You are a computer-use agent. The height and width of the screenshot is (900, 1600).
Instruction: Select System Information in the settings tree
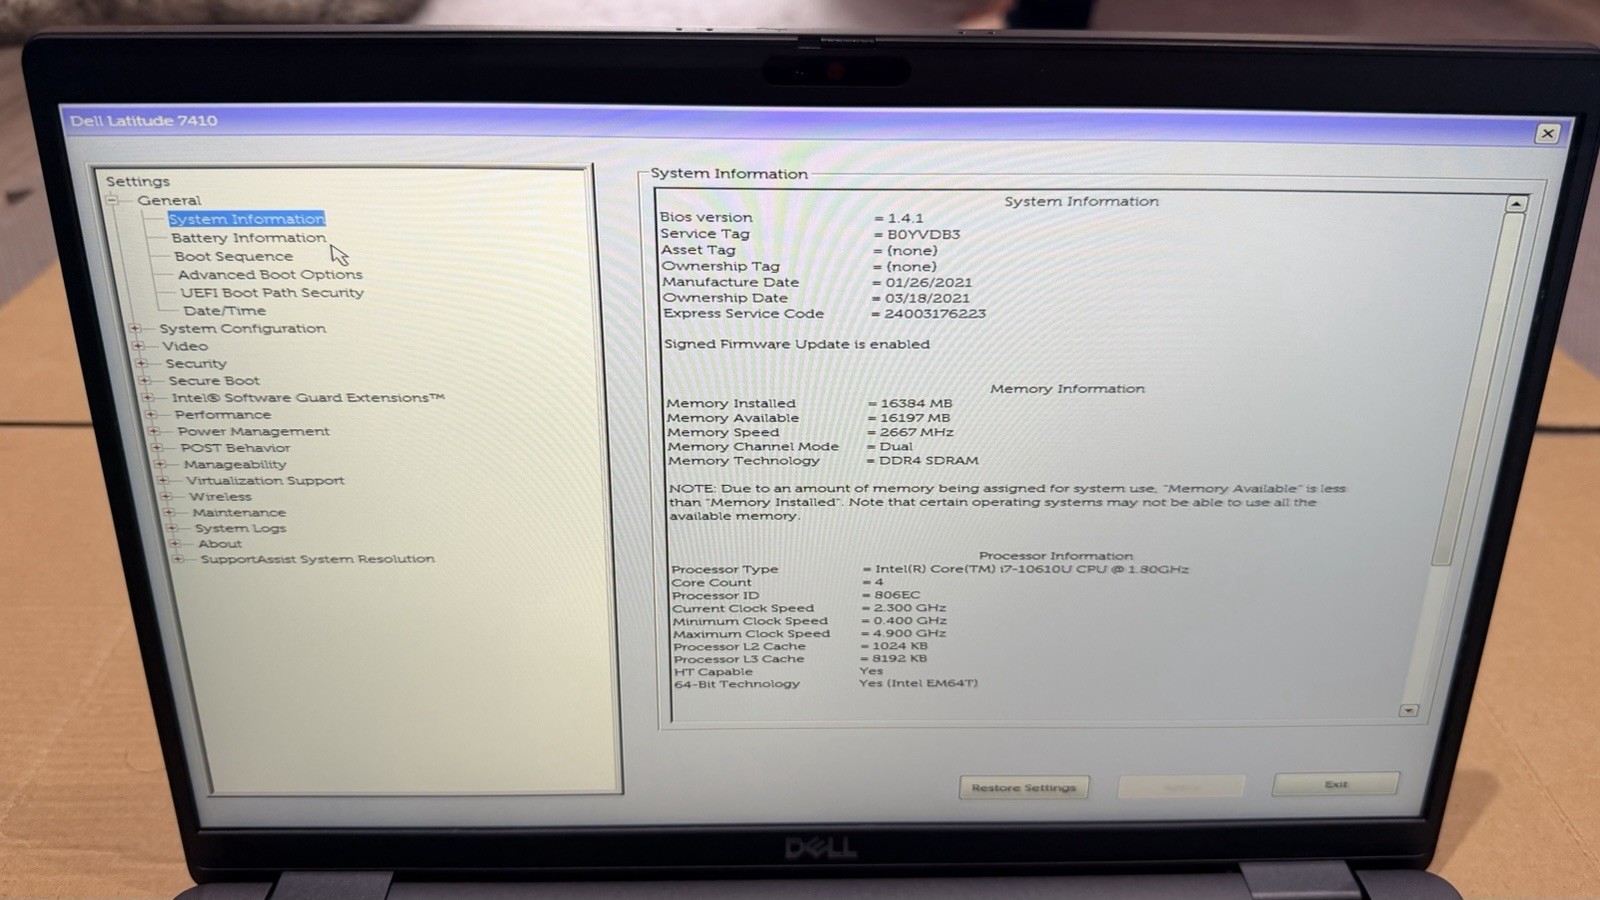tap(246, 219)
